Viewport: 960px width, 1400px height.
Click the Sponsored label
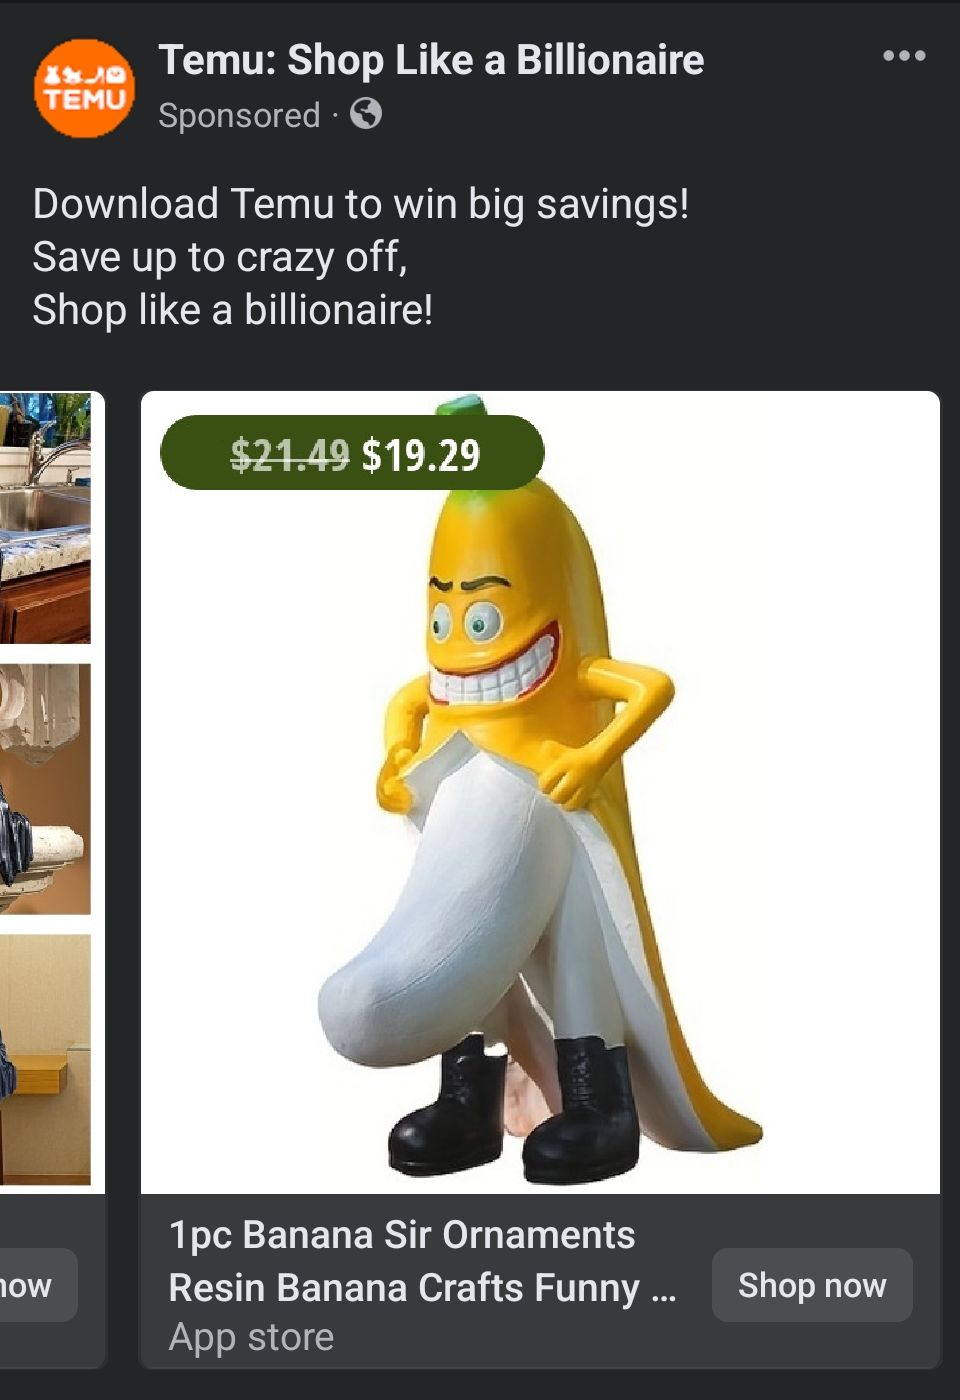239,115
